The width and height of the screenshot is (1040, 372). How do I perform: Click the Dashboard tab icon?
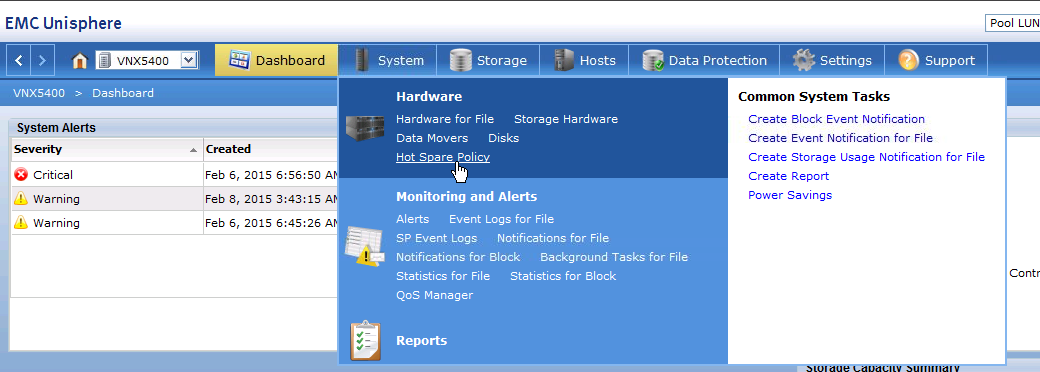point(239,60)
